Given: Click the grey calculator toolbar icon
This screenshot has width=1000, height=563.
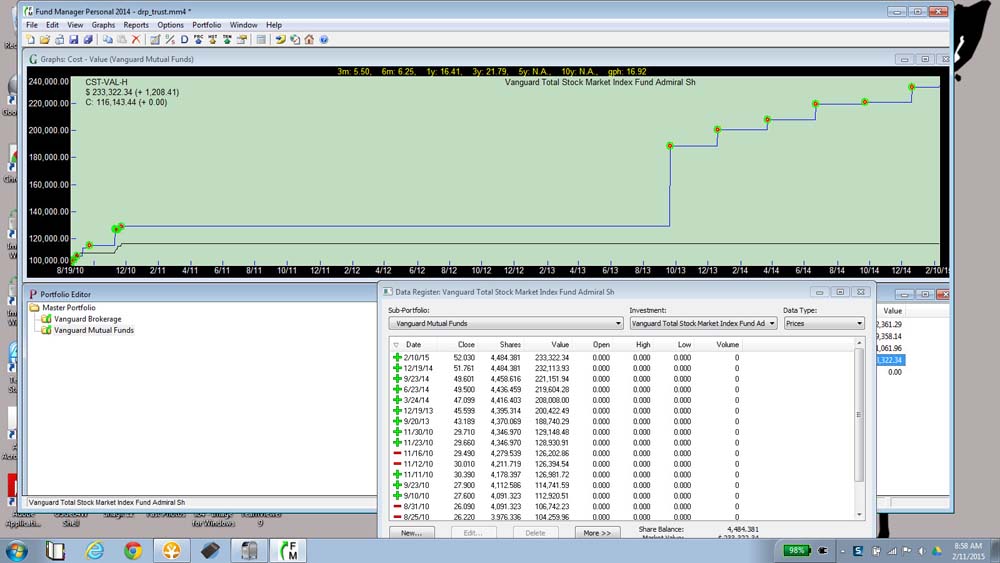Looking at the screenshot, I should (x=261, y=40).
